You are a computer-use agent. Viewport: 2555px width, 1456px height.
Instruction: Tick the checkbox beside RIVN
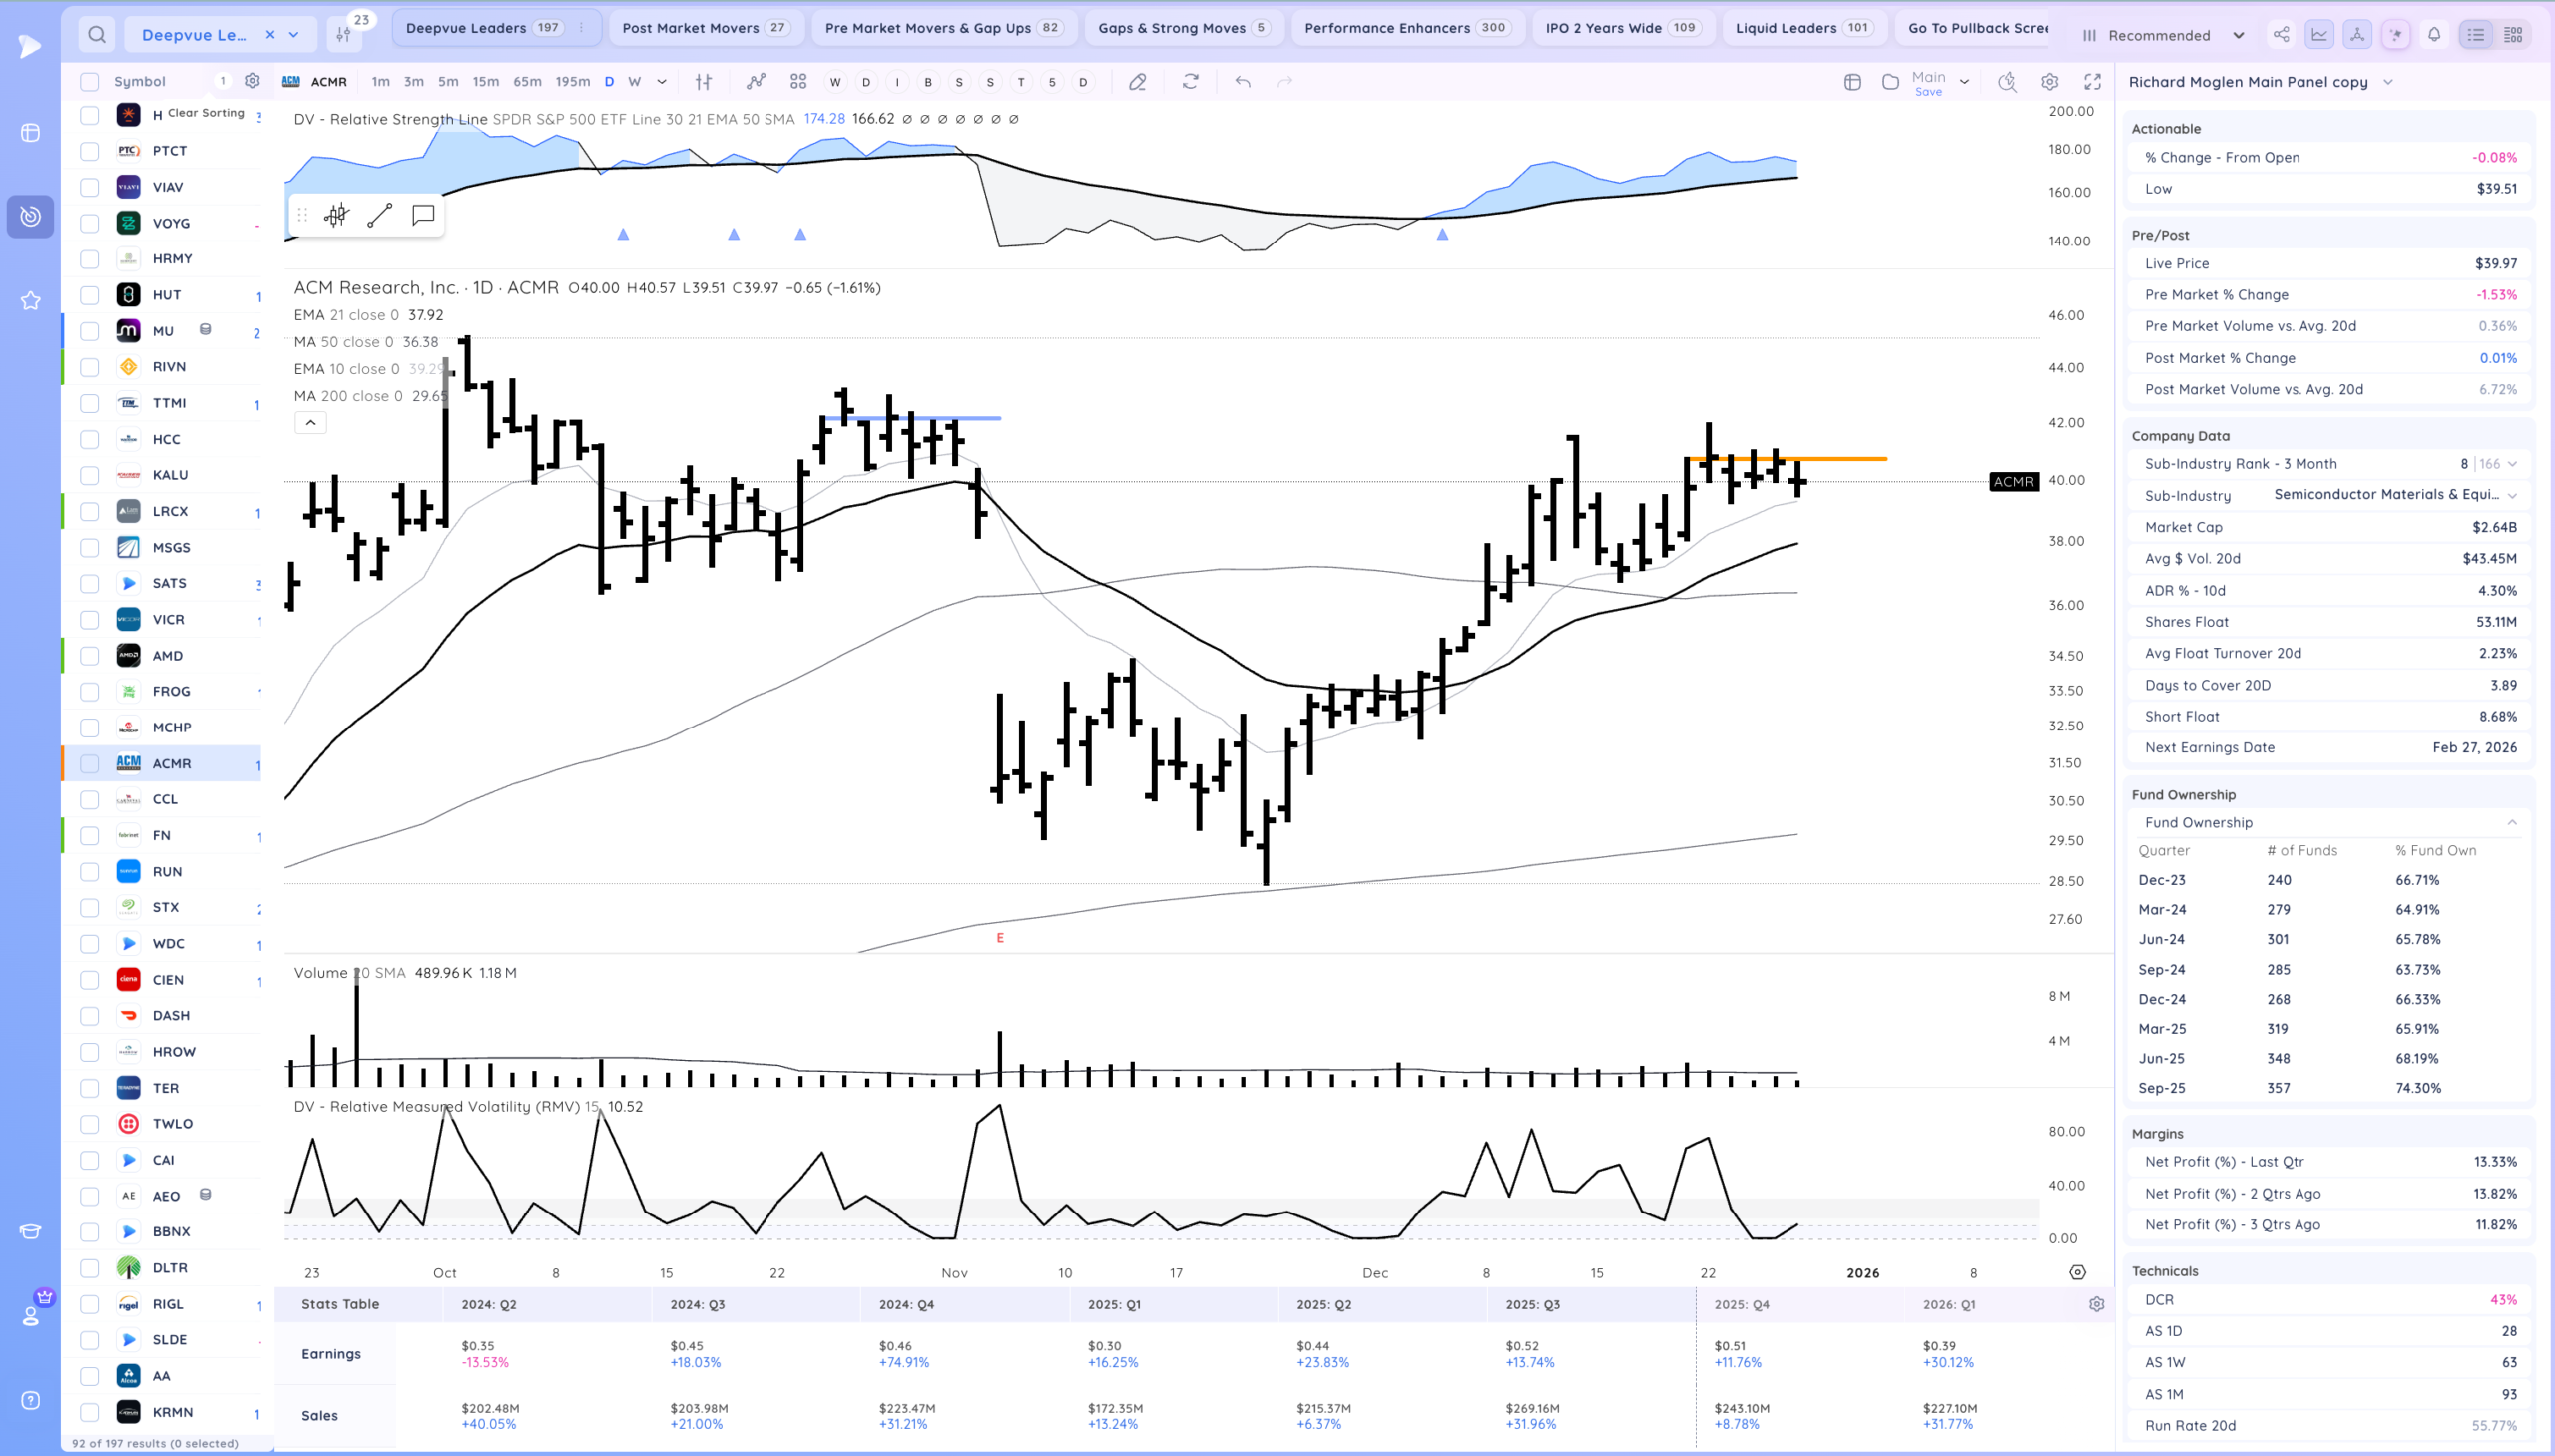(x=90, y=367)
